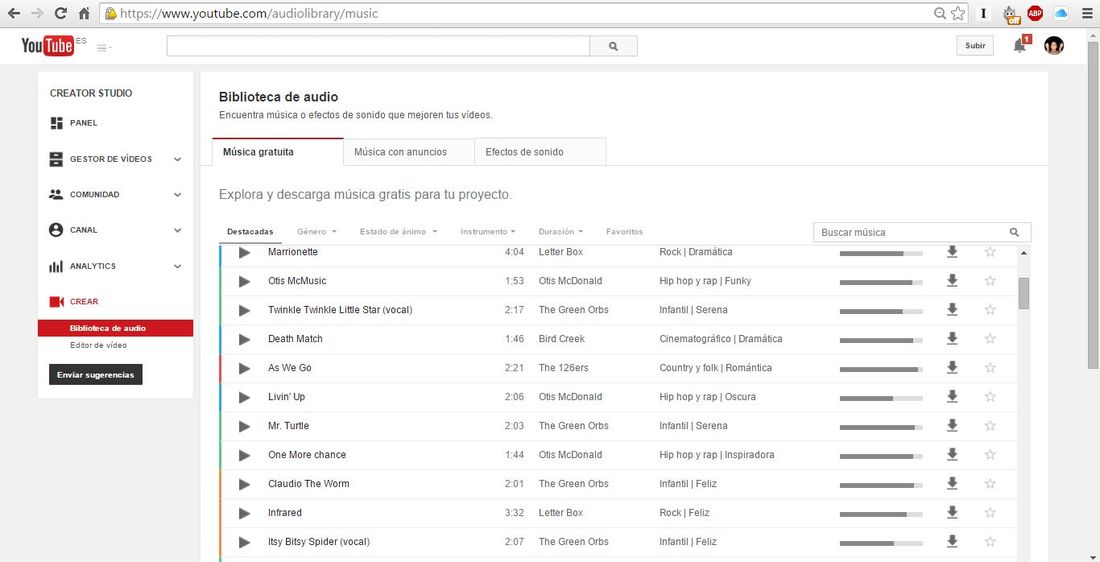Screen dimensions: 1100x562
Task: Click the popularity bar of Infrared
Action: click(x=881, y=514)
